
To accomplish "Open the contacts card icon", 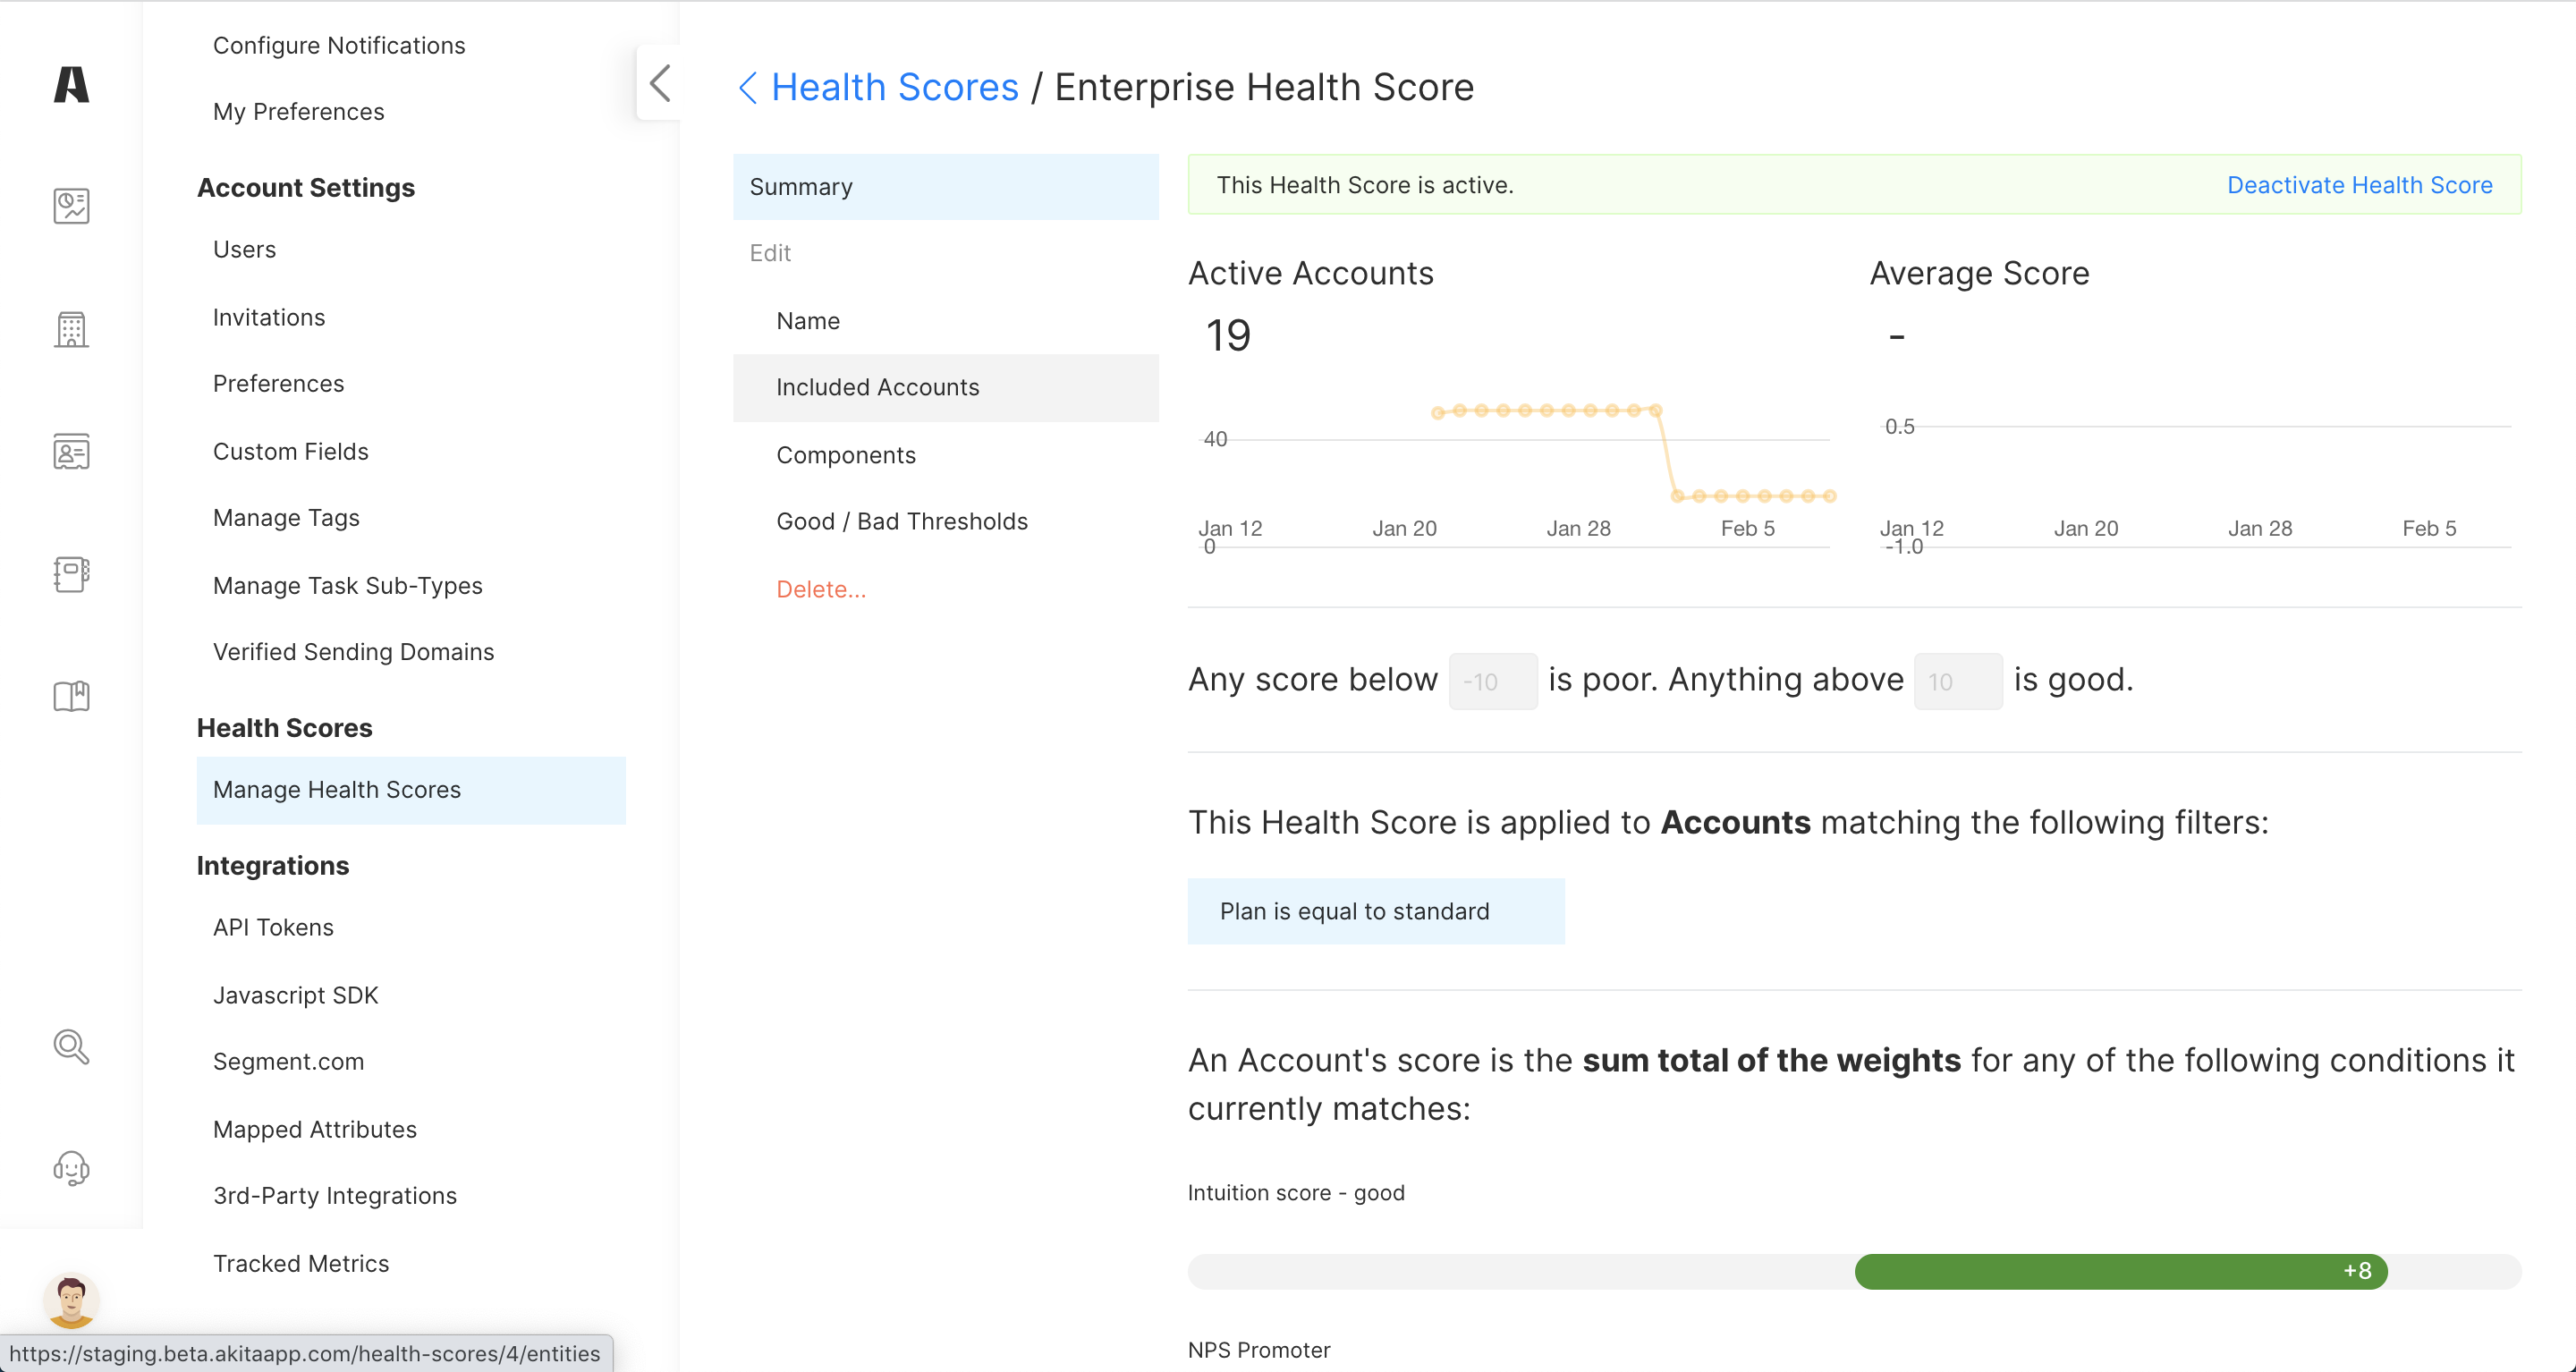I will tap(71, 452).
